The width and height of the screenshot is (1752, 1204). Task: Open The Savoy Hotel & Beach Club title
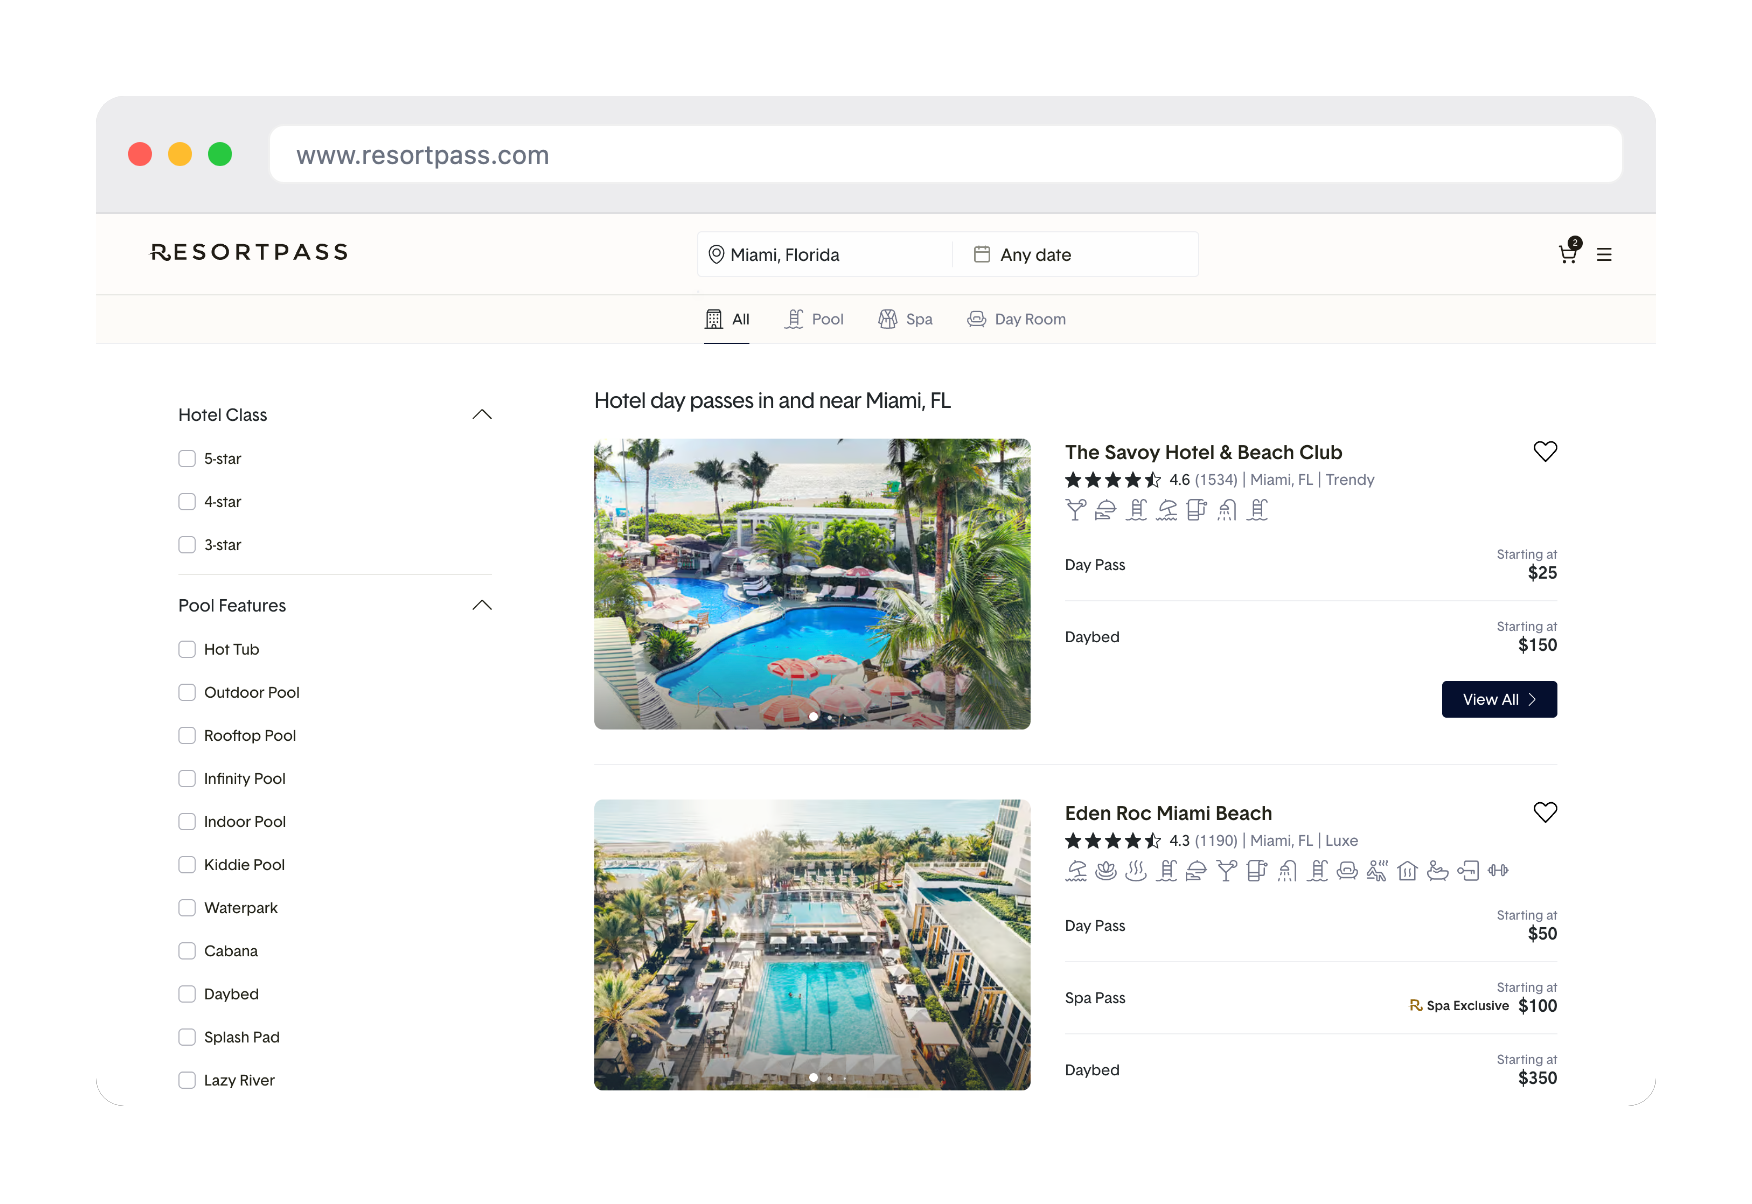1203,453
